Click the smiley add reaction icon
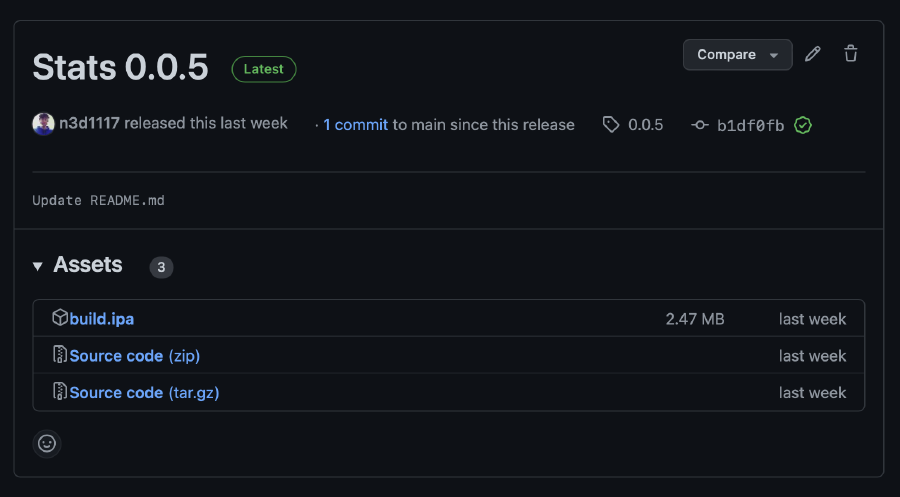 point(47,443)
